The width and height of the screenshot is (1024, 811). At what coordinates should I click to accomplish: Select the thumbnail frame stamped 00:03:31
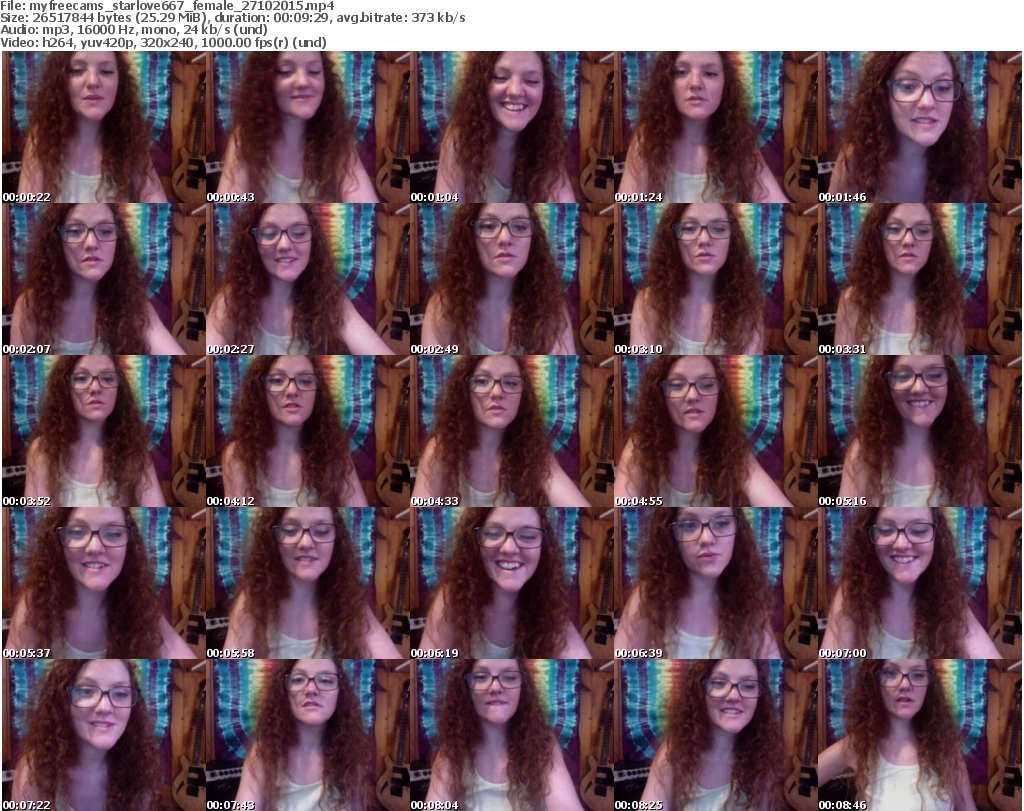[x=920, y=279]
